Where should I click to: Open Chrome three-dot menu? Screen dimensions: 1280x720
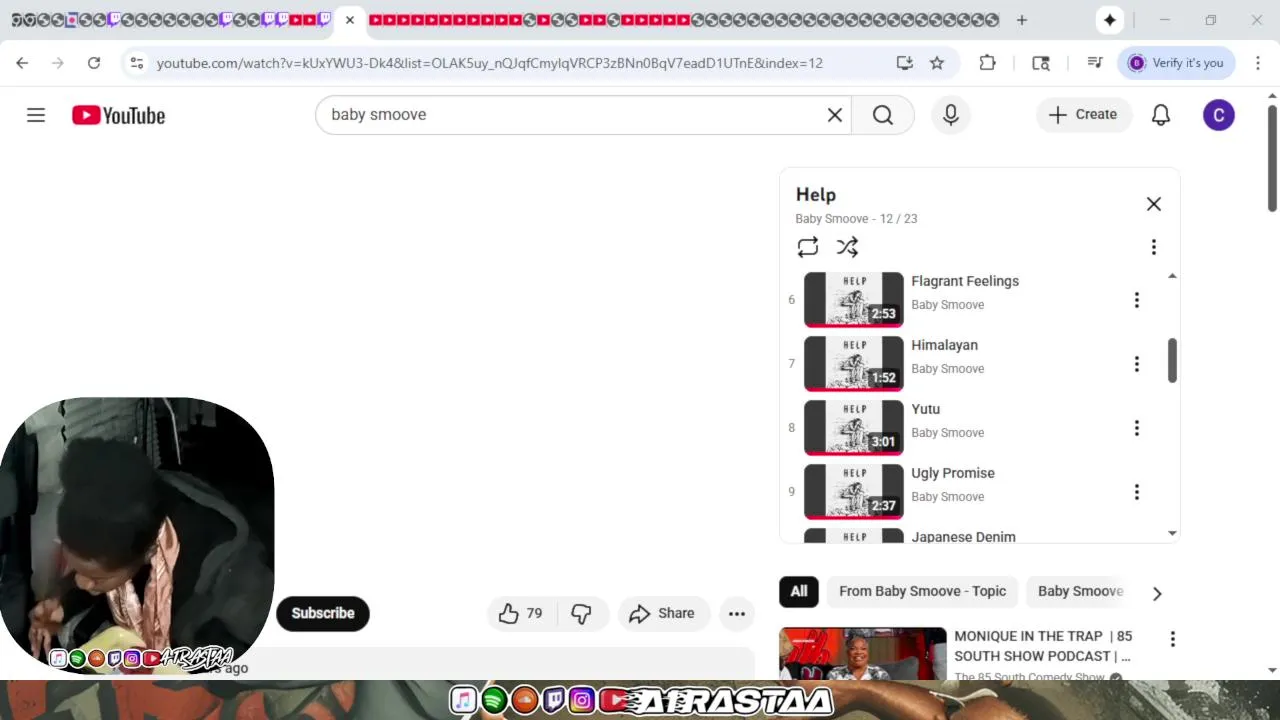[x=1258, y=63]
